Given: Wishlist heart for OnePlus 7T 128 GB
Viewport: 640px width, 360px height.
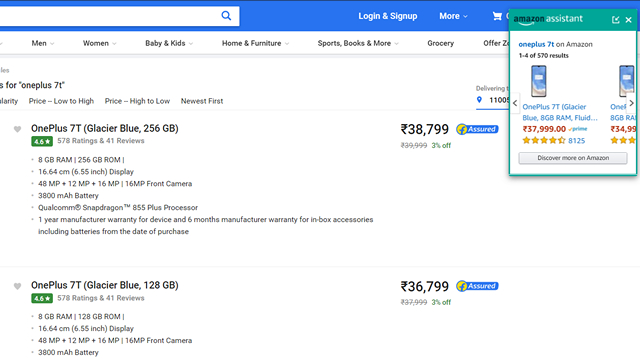Looking at the screenshot, I should (x=17, y=286).
